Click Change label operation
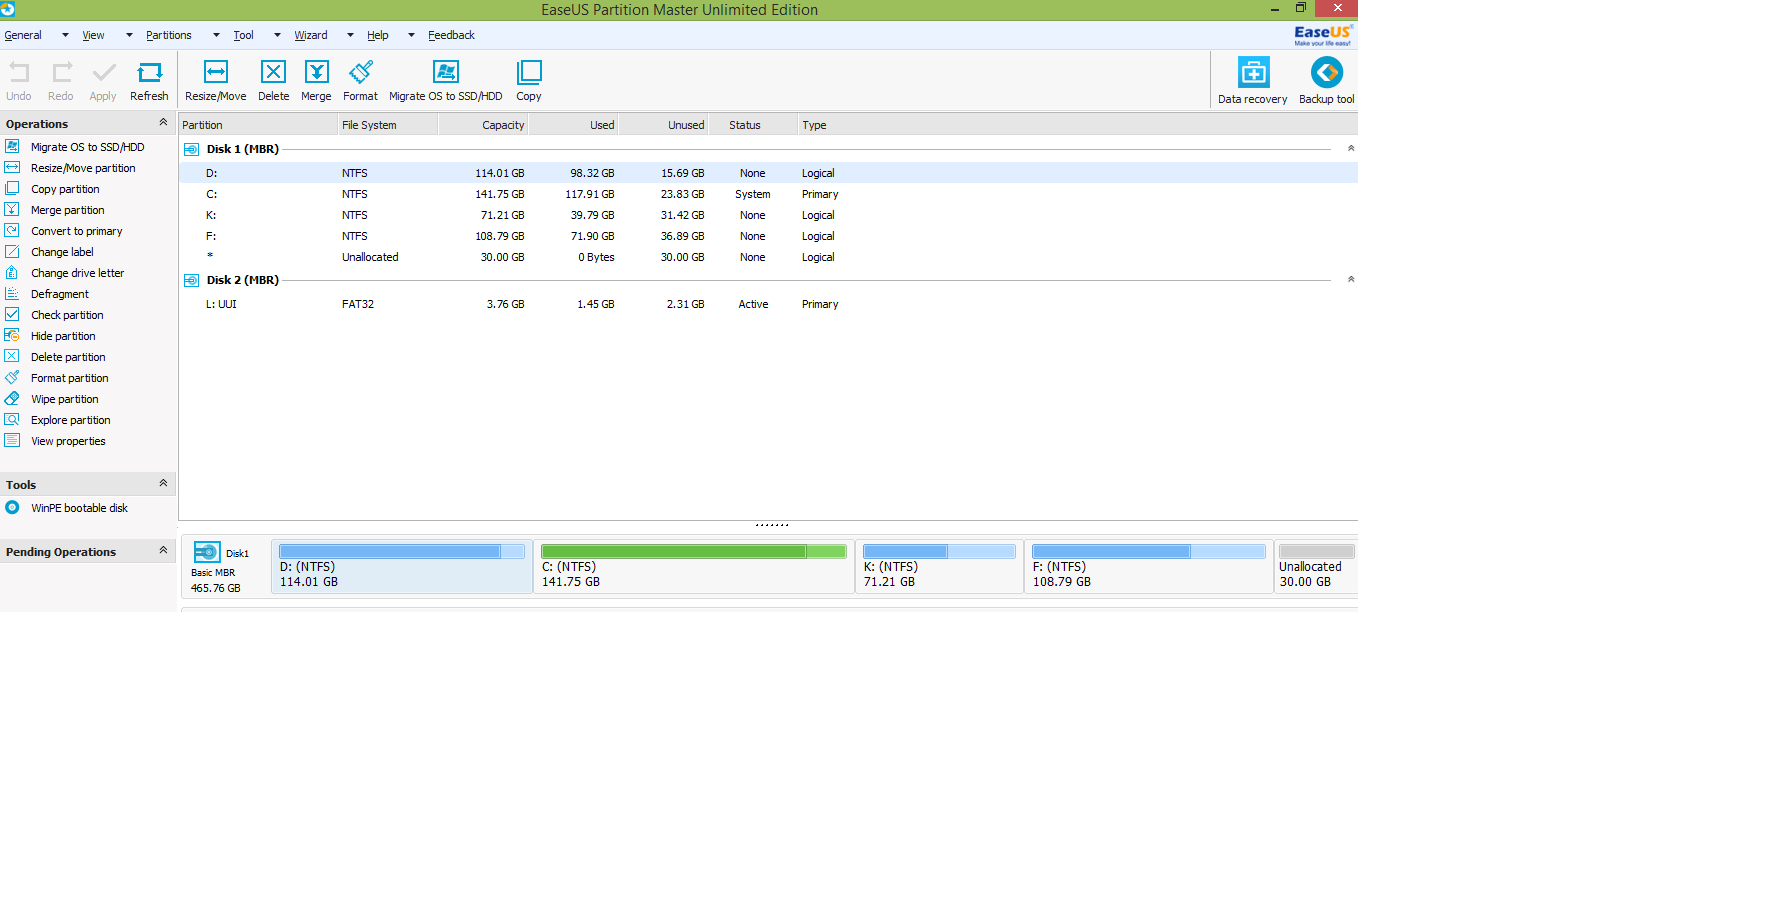The height and width of the screenshot is (912, 1772). click(62, 252)
